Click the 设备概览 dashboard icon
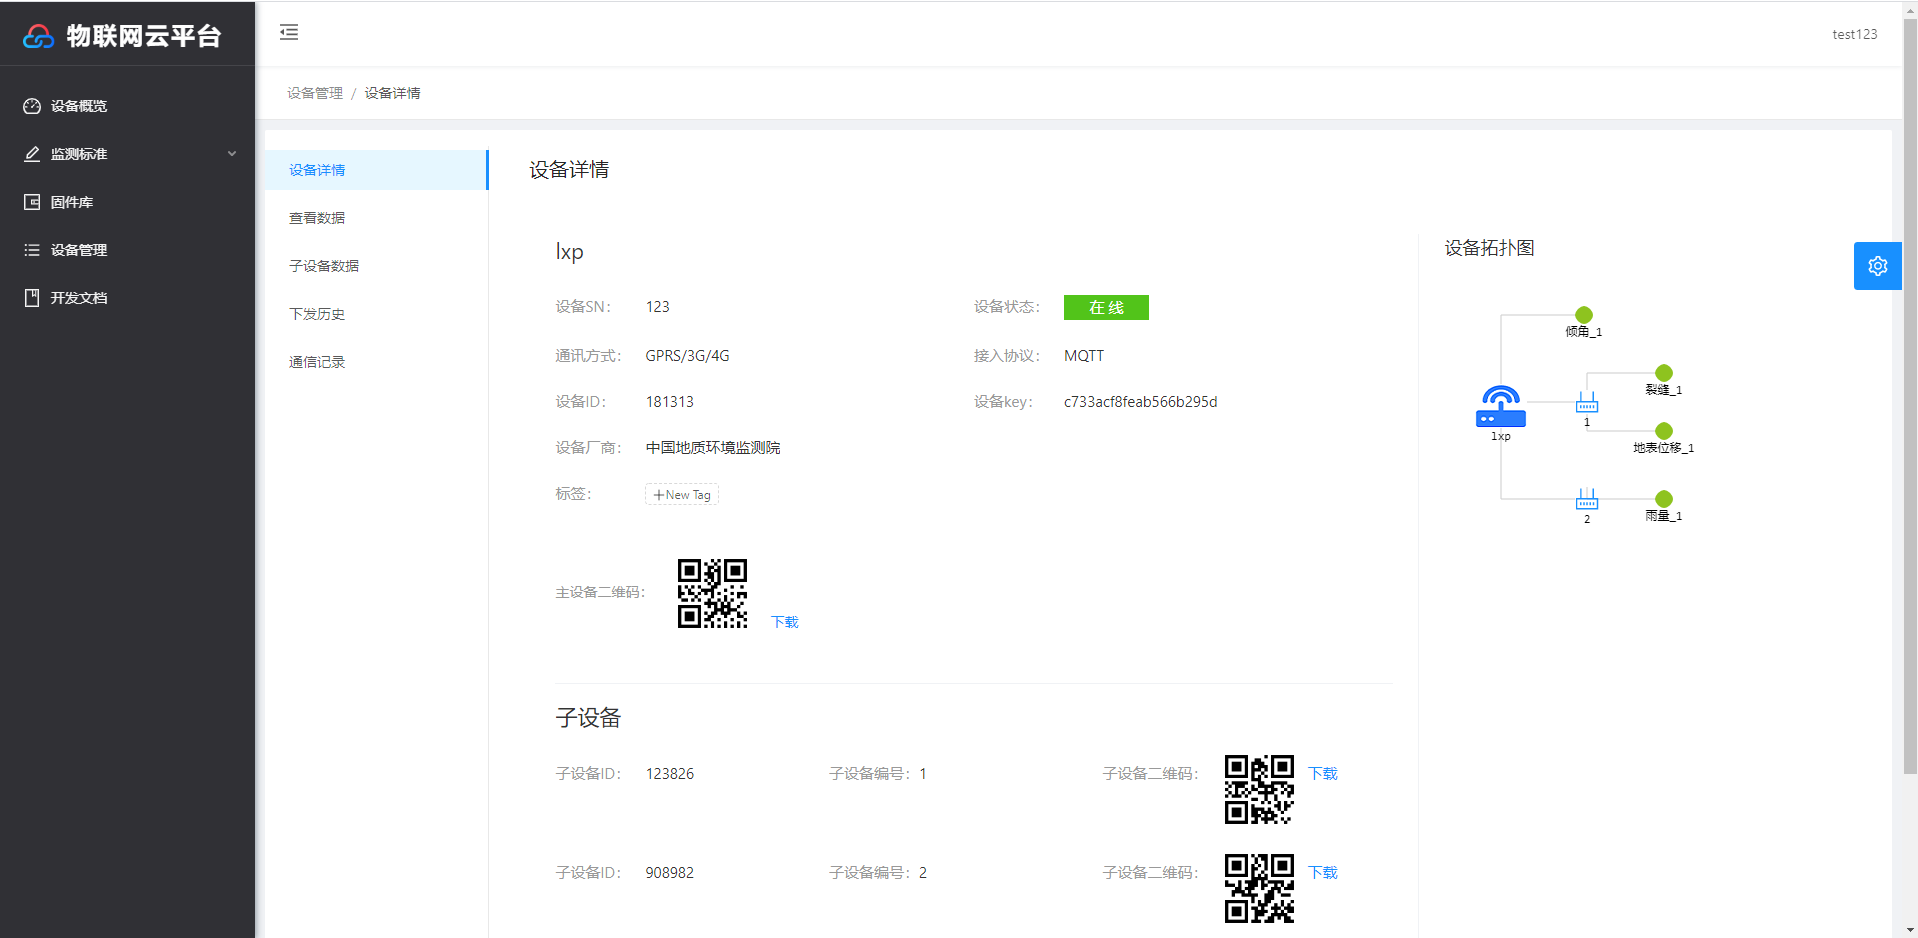This screenshot has height=938, width=1918. click(32, 106)
